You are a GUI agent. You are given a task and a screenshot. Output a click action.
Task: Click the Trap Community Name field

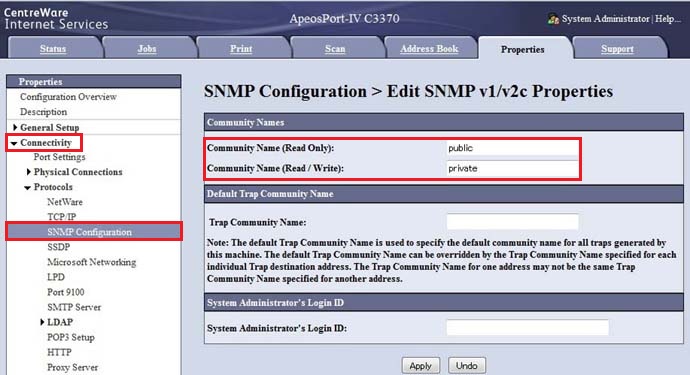pyautogui.click(x=512, y=221)
